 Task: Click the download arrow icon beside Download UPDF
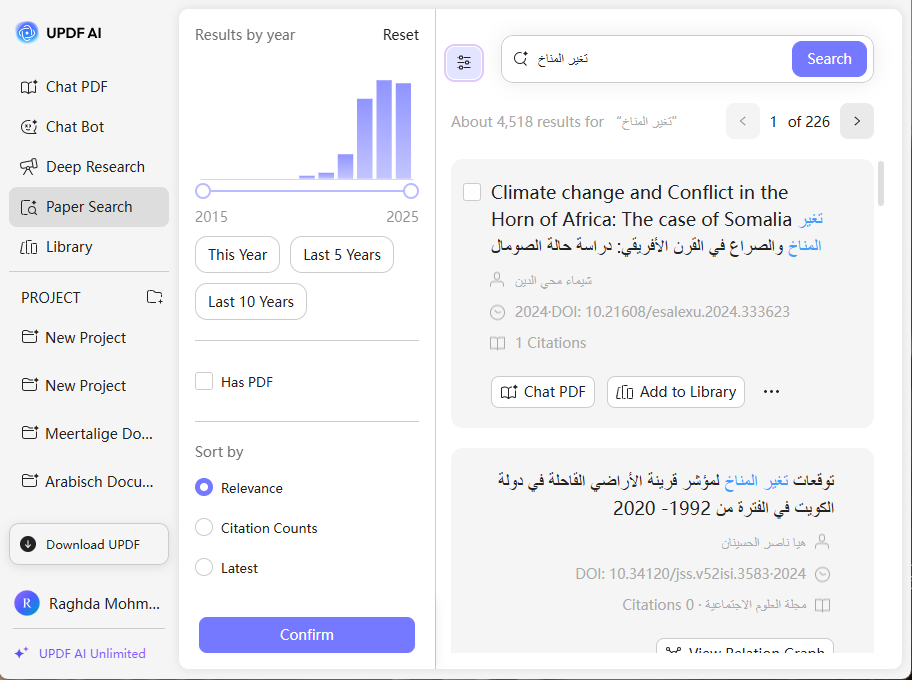pos(28,544)
